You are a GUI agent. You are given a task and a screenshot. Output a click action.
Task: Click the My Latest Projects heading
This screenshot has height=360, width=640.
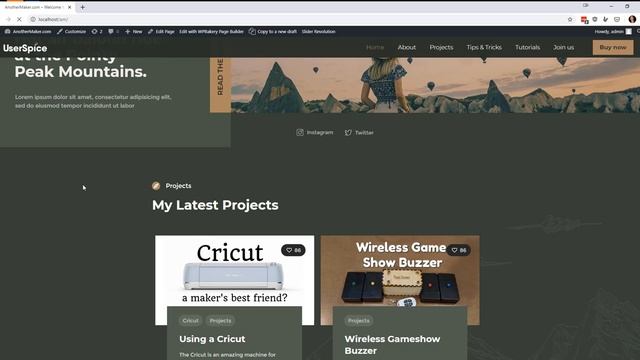tap(215, 205)
